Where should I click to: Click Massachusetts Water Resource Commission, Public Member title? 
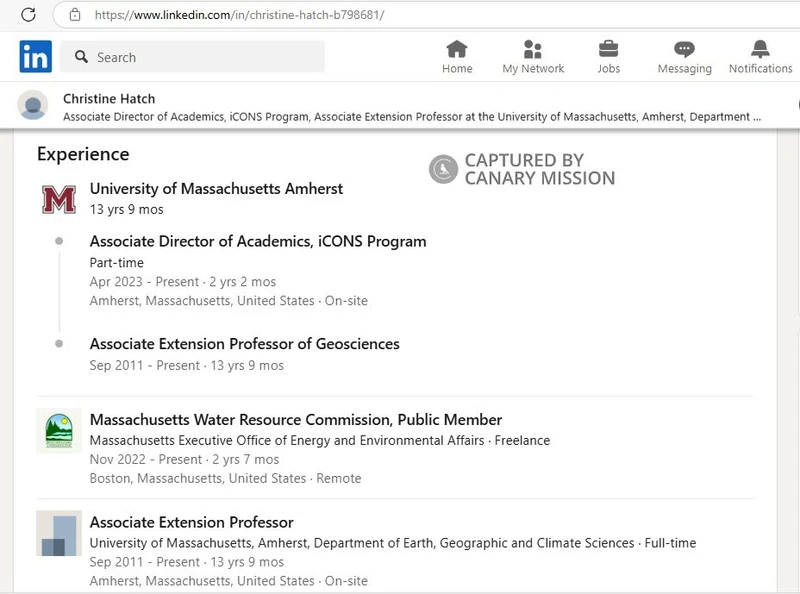pyautogui.click(x=296, y=419)
